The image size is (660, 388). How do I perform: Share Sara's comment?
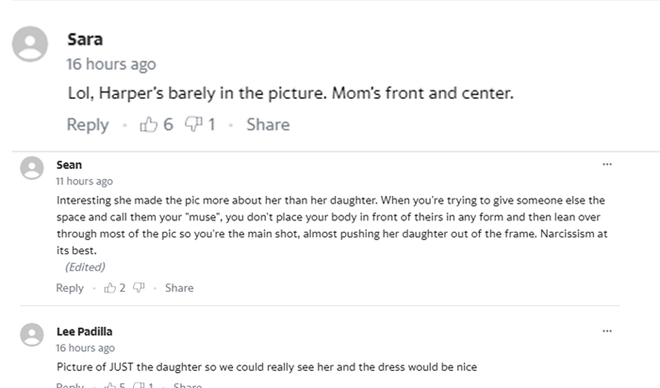click(x=268, y=125)
